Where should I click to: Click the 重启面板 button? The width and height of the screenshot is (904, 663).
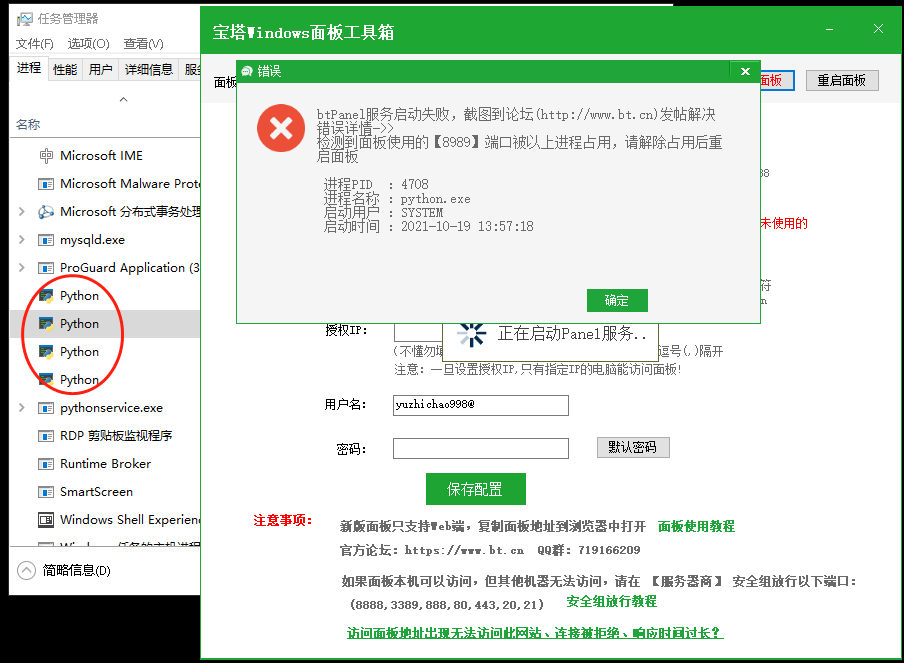(x=842, y=80)
